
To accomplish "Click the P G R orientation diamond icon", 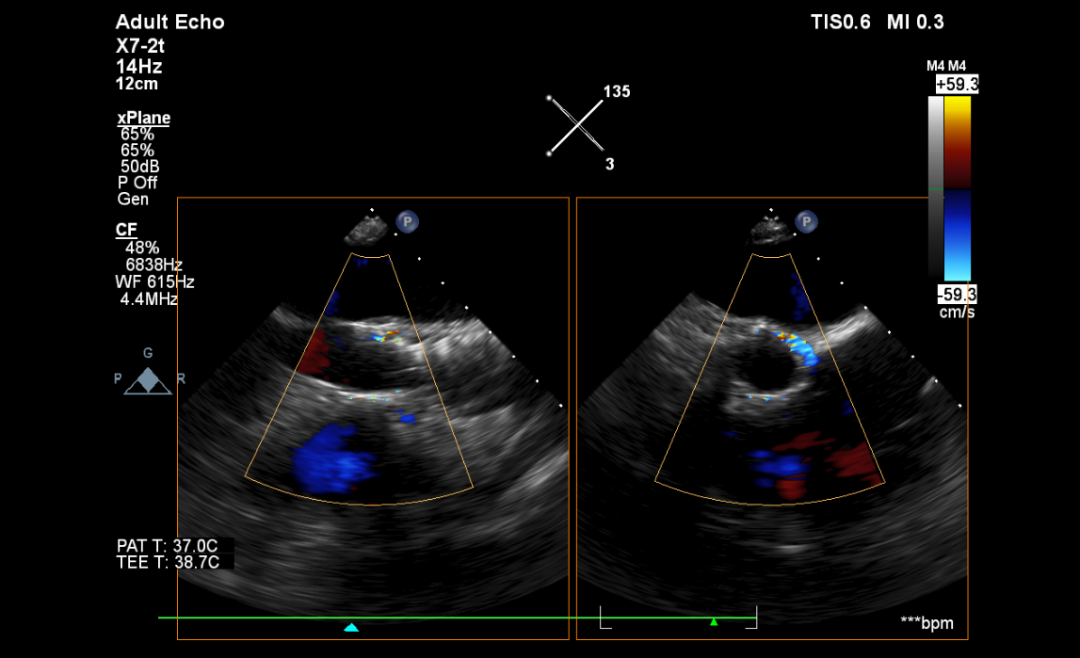I will [148, 381].
